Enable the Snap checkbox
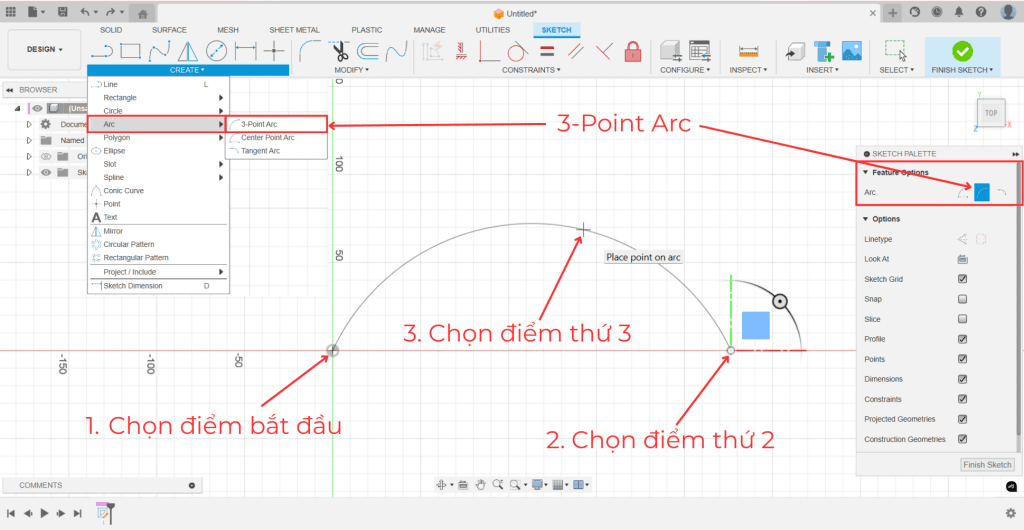 [x=962, y=299]
